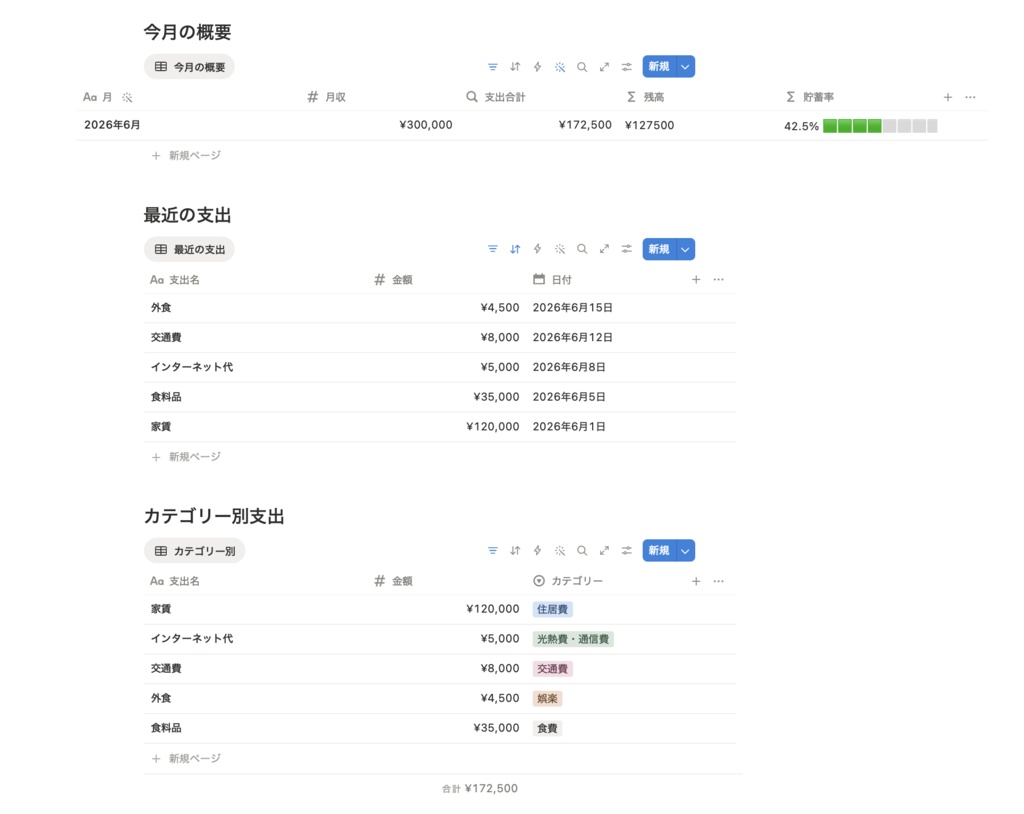Open 新規 dropdown arrow in カテゴリー別

pos(685,551)
